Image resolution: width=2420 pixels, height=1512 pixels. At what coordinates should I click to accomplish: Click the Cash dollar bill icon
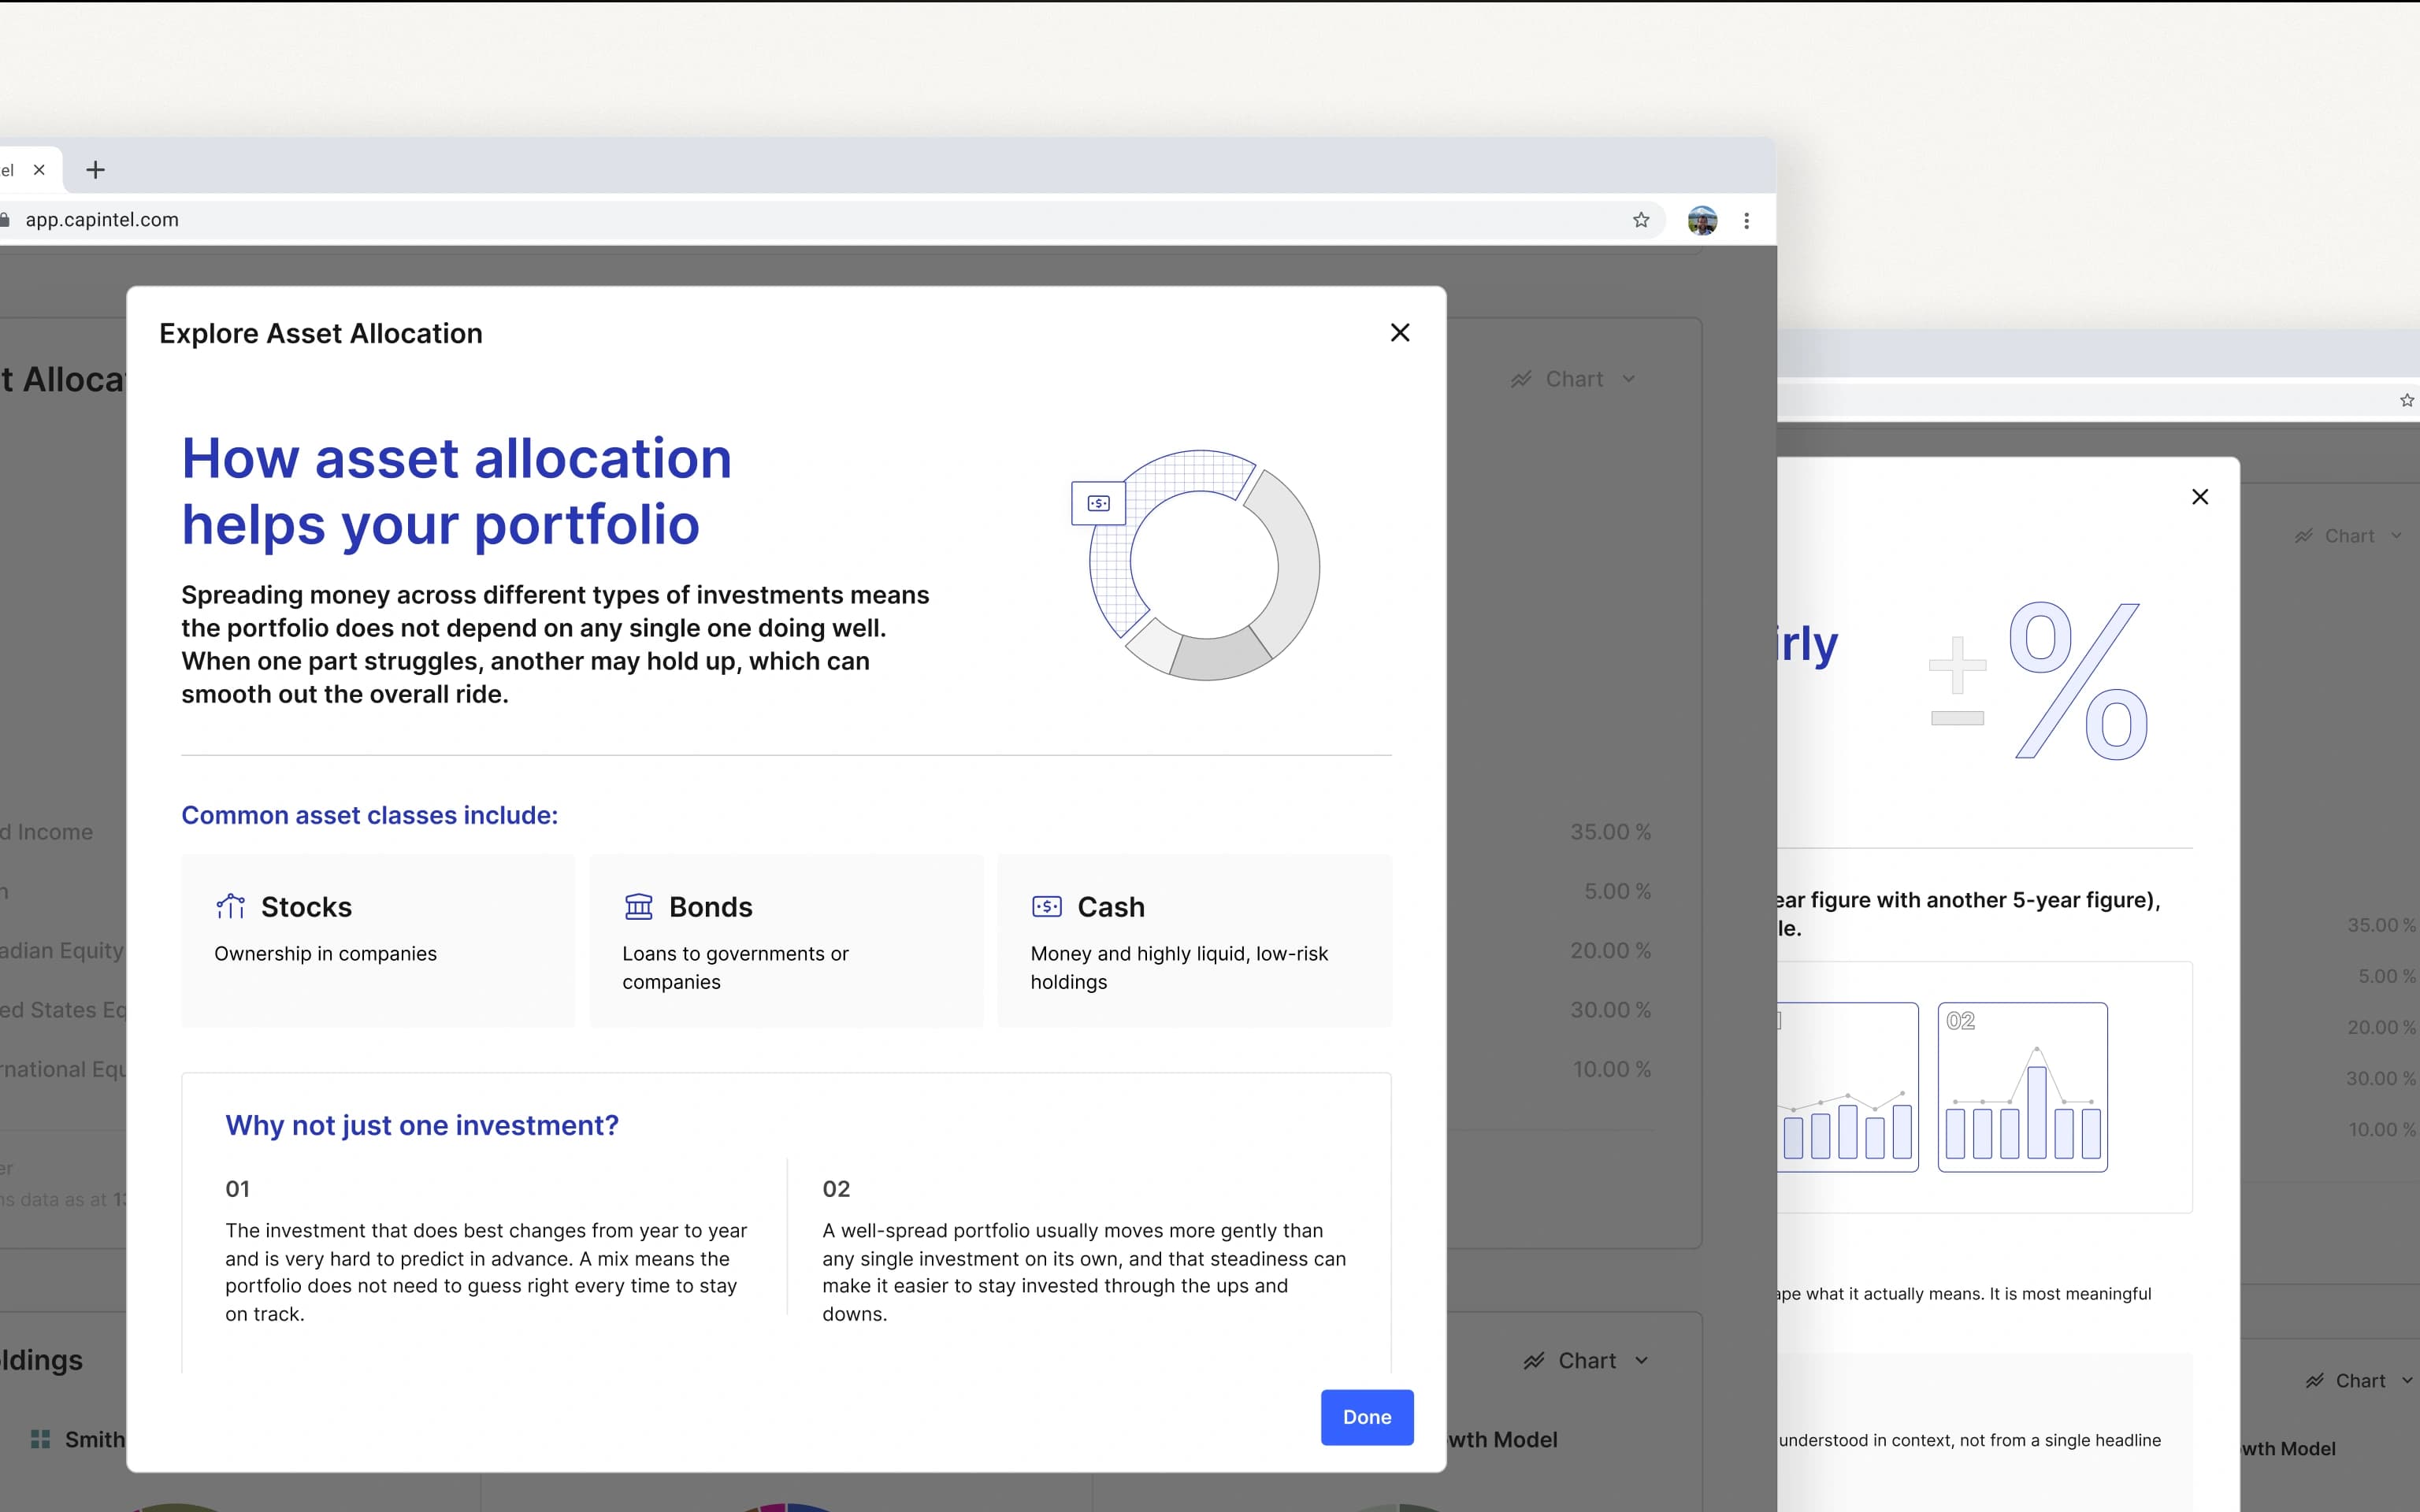(1046, 906)
